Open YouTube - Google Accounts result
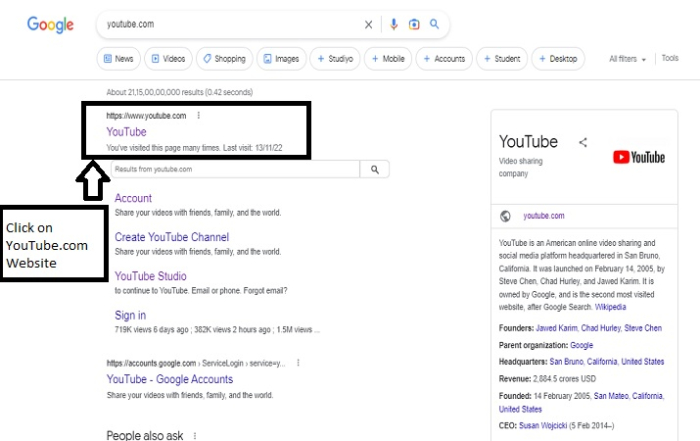The width and height of the screenshot is (700, 441). [x=170, y=379]
